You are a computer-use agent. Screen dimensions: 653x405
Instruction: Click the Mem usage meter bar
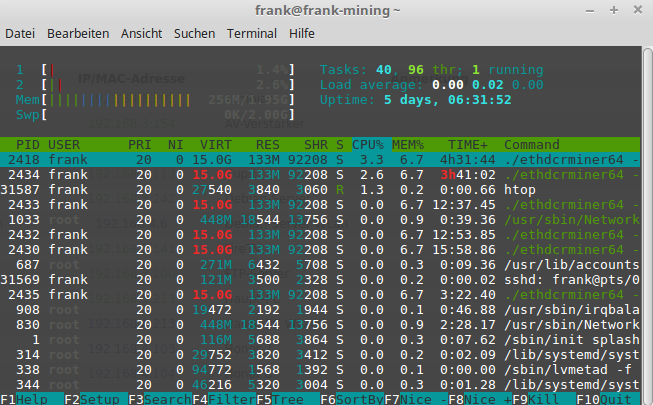pyautogui.click(x=155, y=100)
